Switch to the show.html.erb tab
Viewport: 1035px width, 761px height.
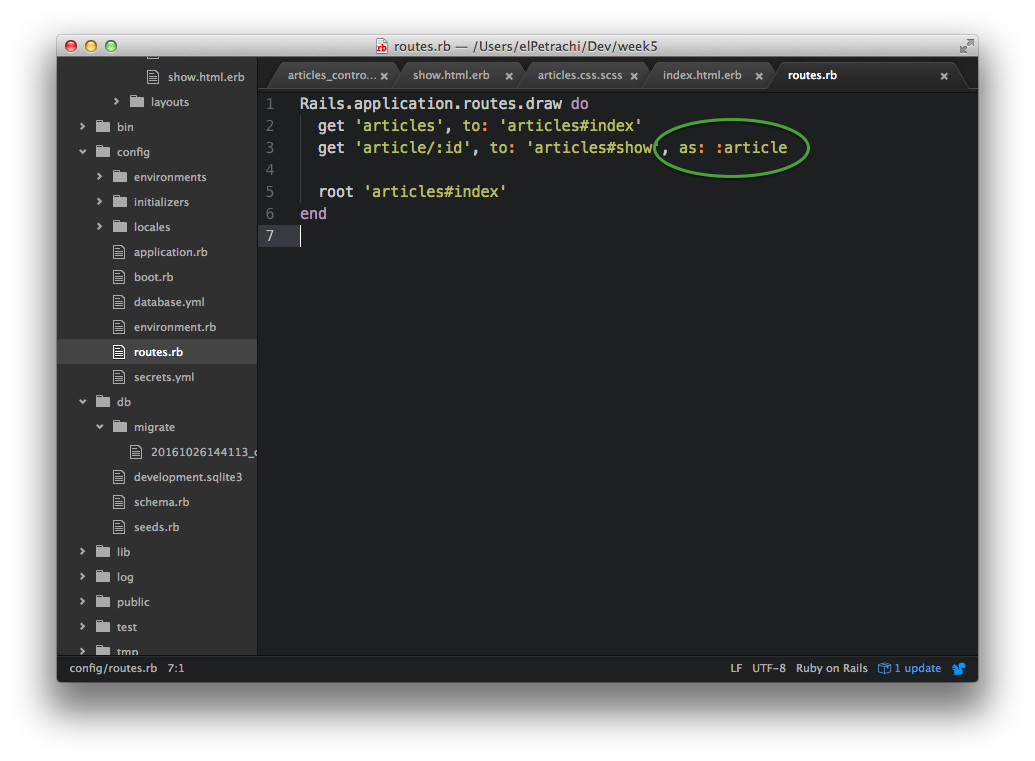451,75
